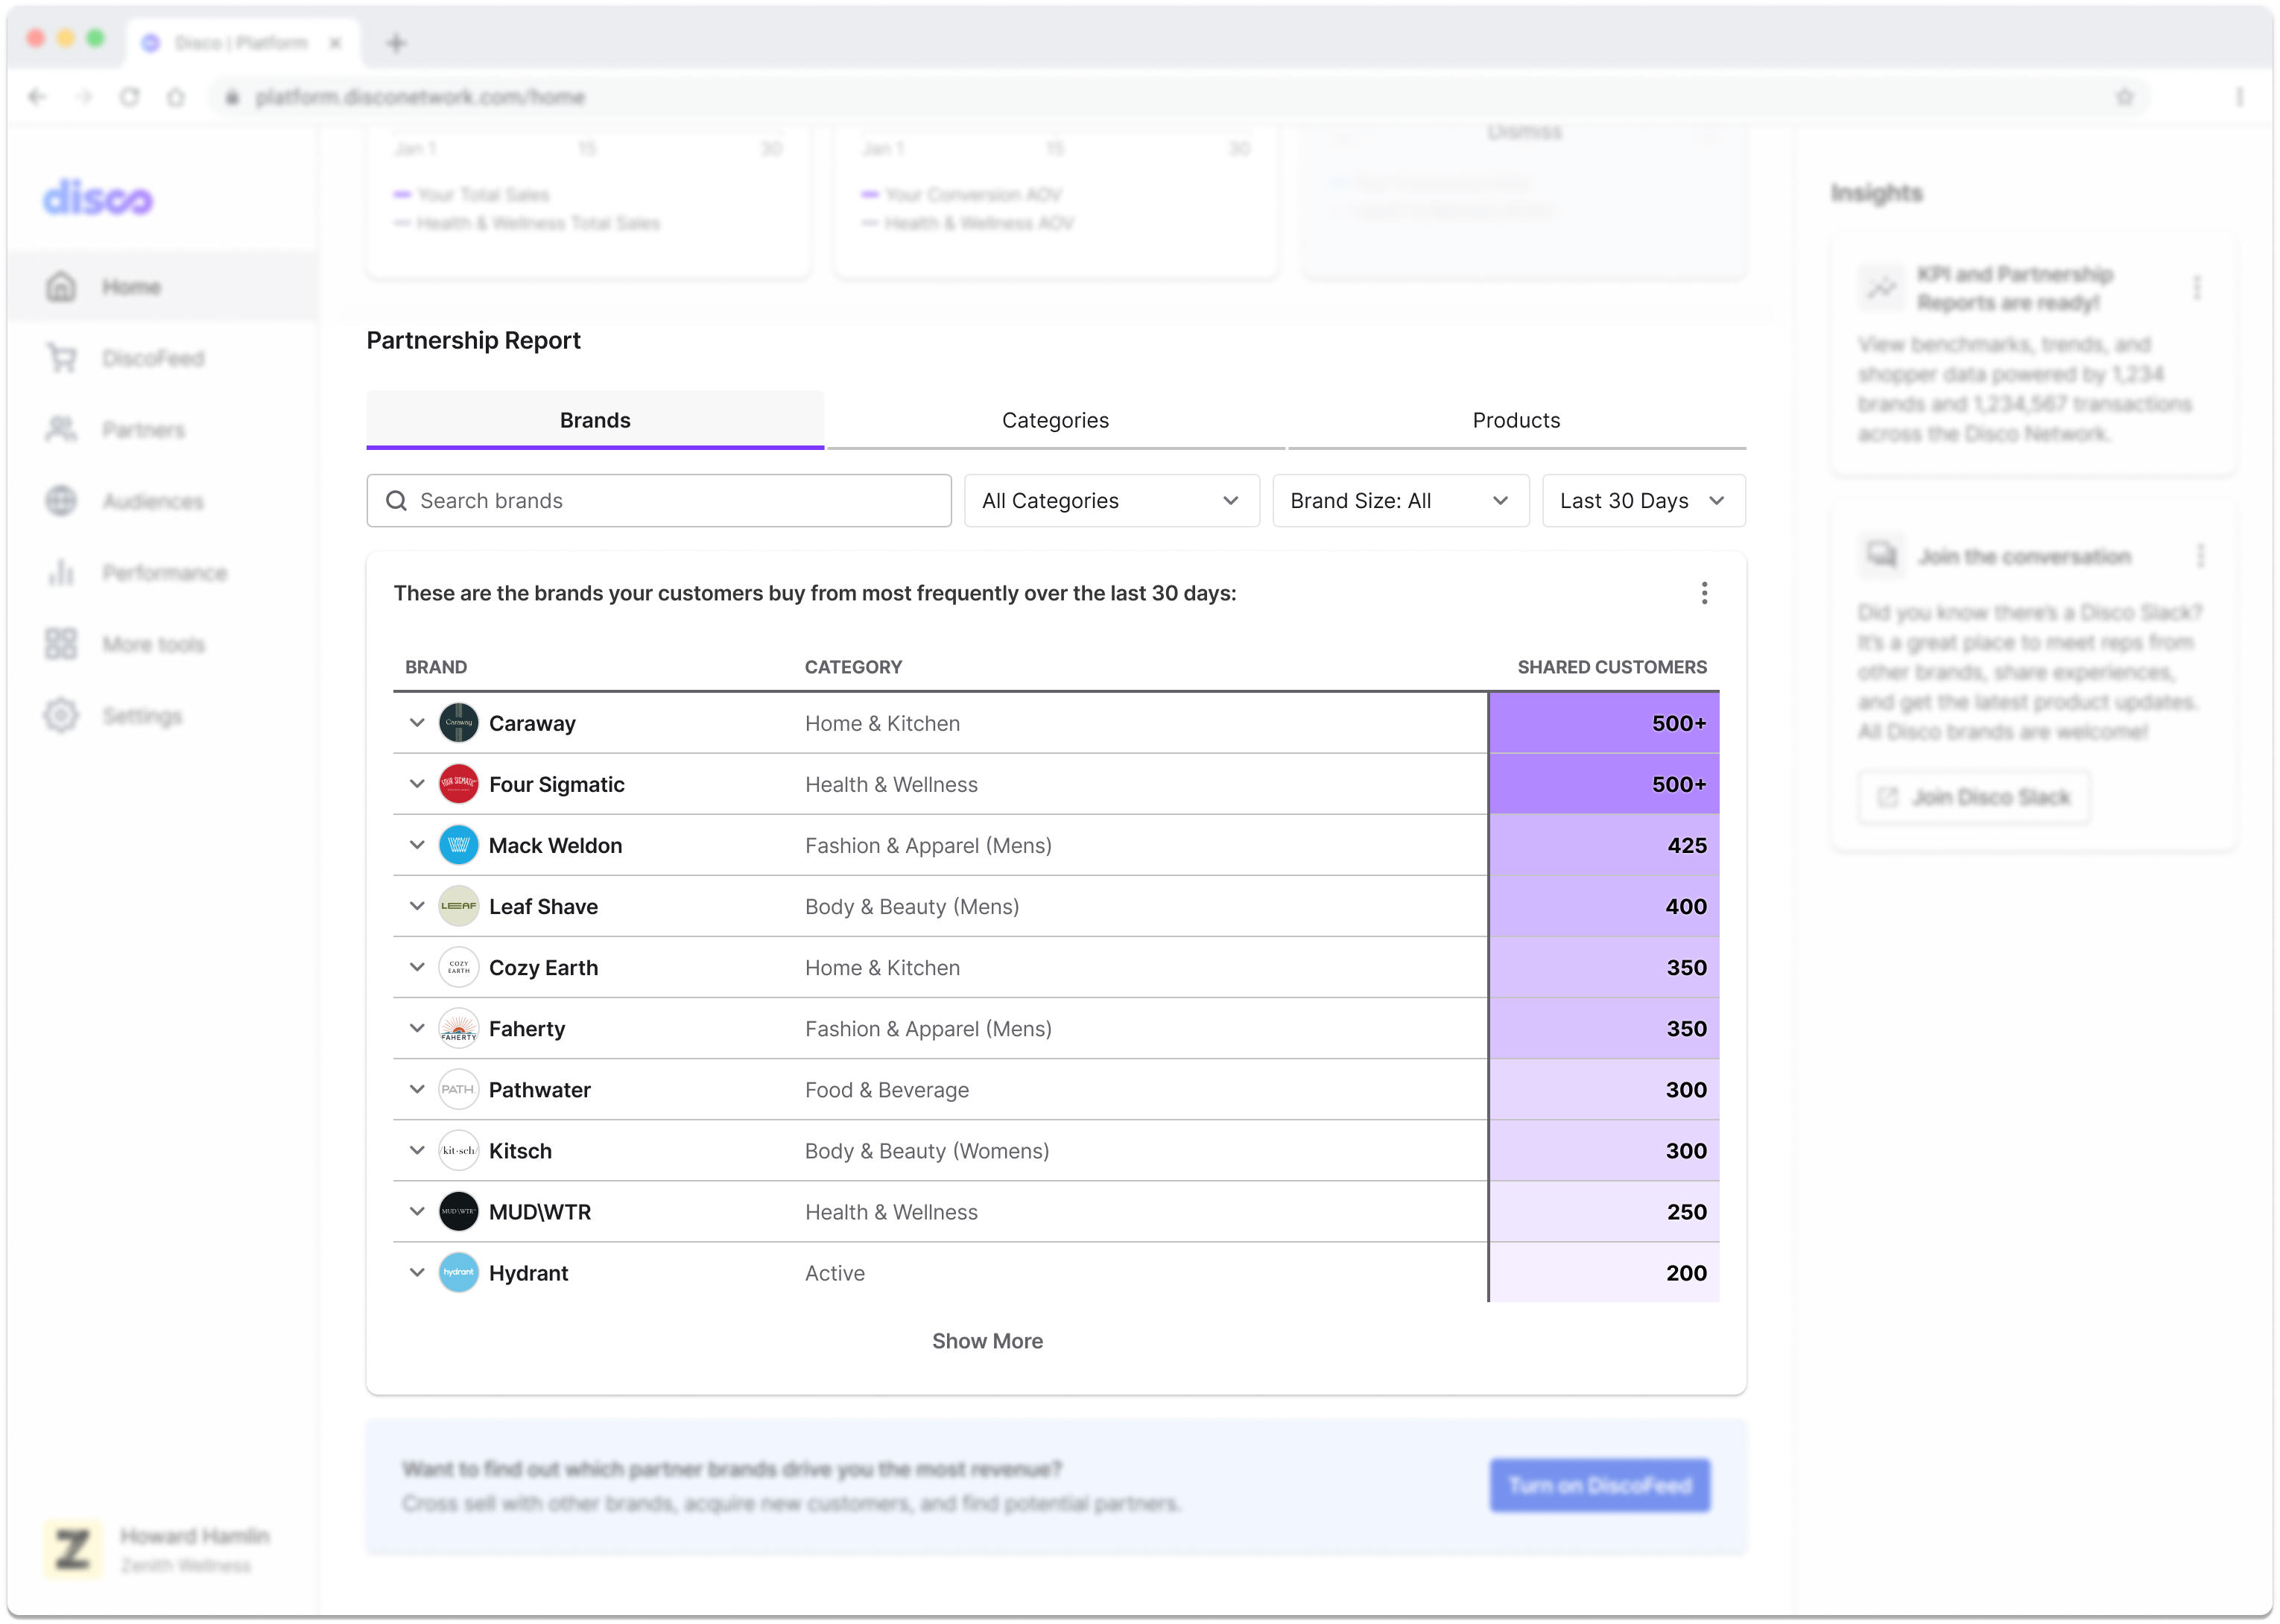Select the Disco Platform browser tab
This screenshot has width=2280, height=1624.
point(243,43)
